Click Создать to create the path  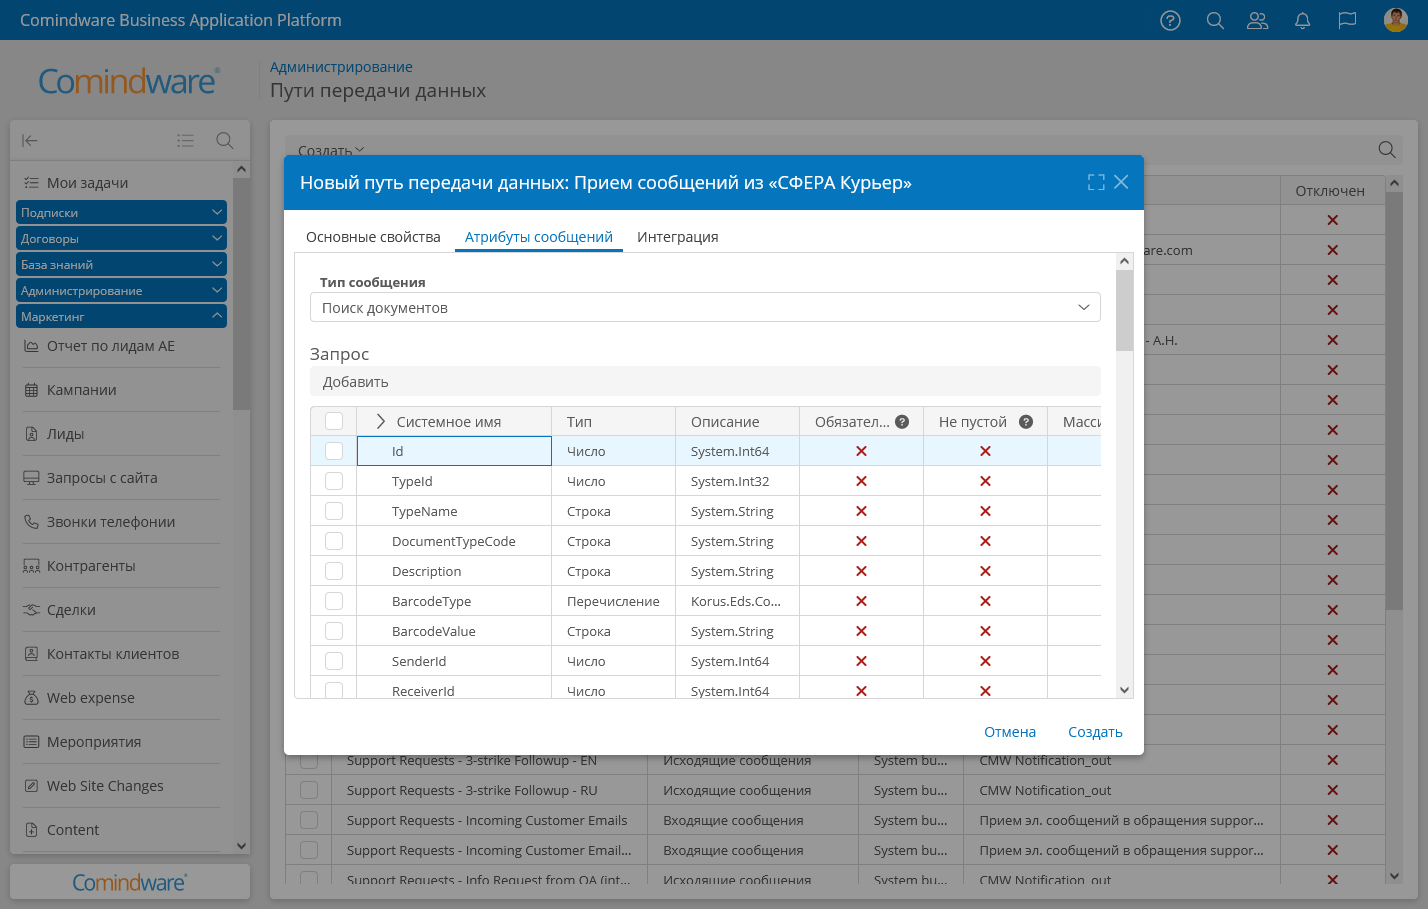click(1095, 732)
